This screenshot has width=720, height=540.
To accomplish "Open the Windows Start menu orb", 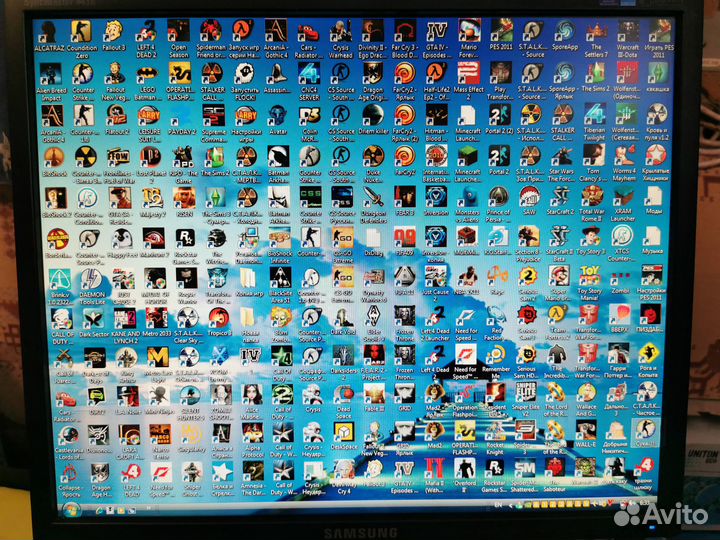I will click(72, 508).
